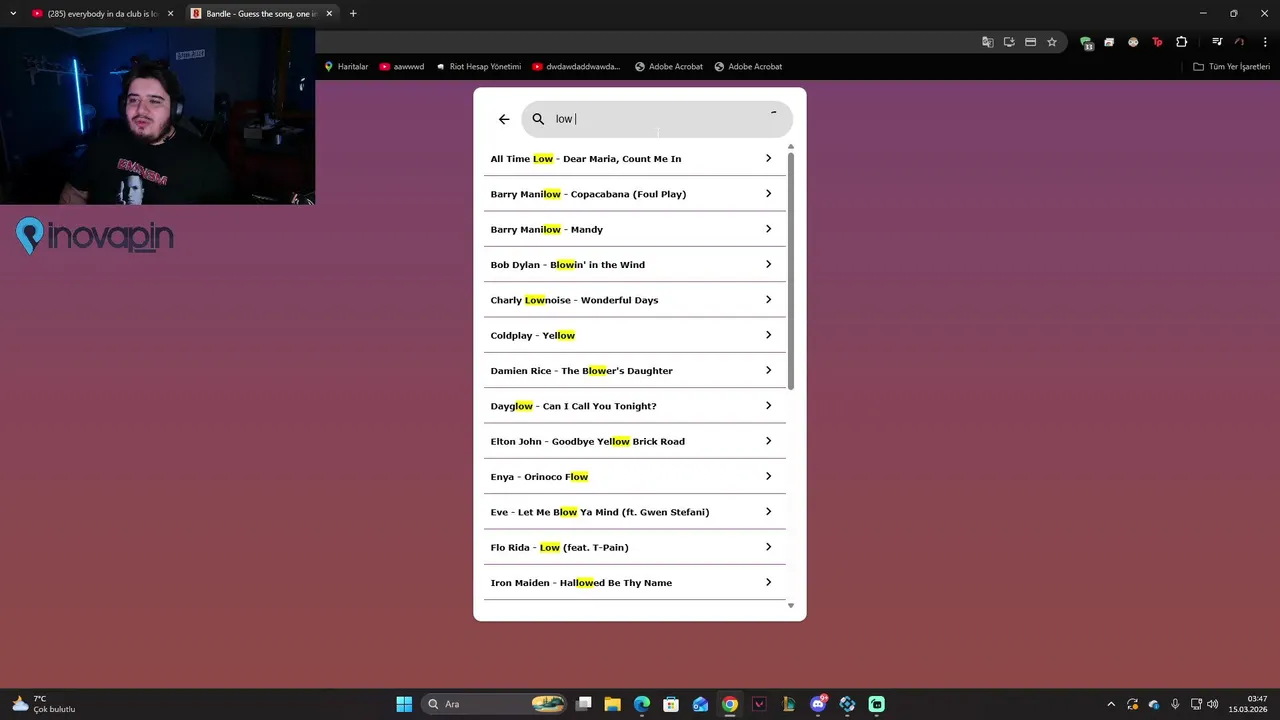Open the dwdawdaddwawda bookmark
This screenshot has height=720, width=1280.
(x=576, y=67)
